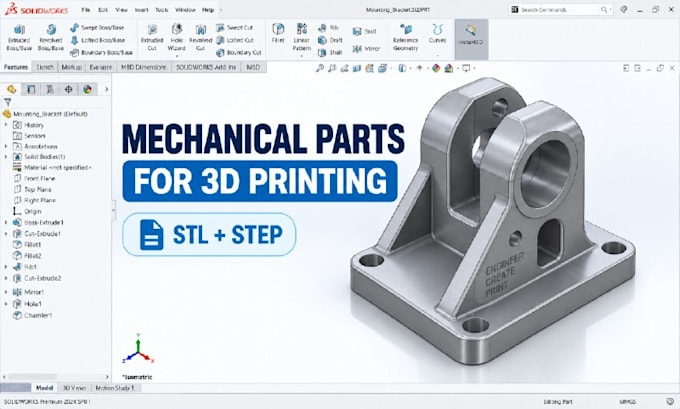
Task: Select Chamfer1 in the feature tree
Action: coord(33,315)
